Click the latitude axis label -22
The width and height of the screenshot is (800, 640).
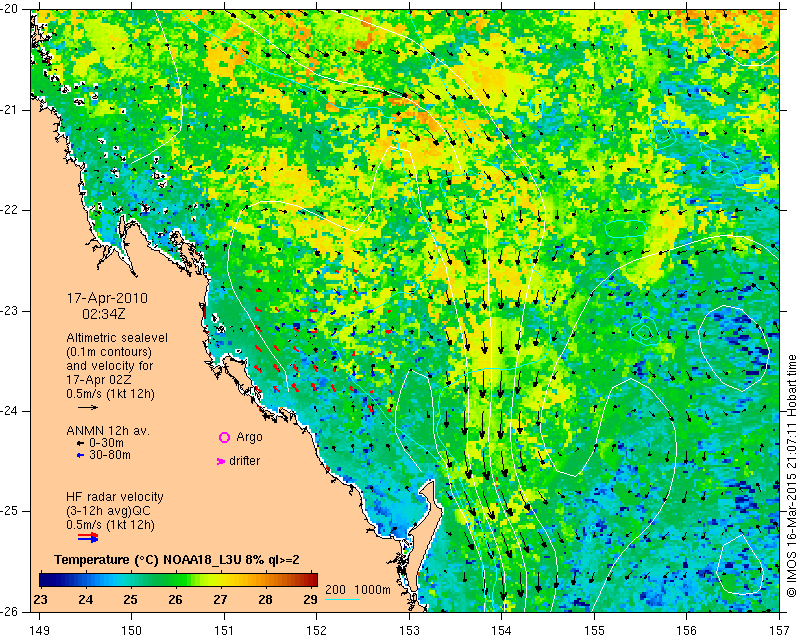pos(11,210)
